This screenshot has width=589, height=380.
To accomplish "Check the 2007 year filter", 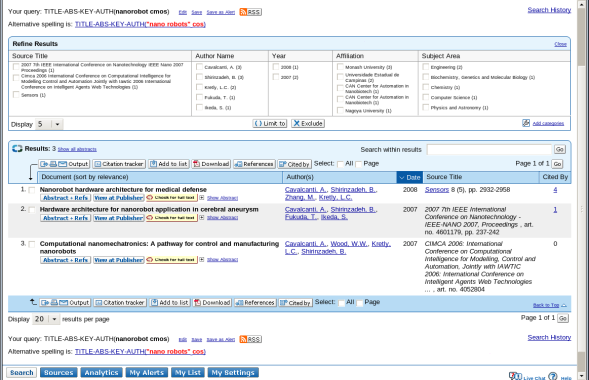I will point(276,77).
